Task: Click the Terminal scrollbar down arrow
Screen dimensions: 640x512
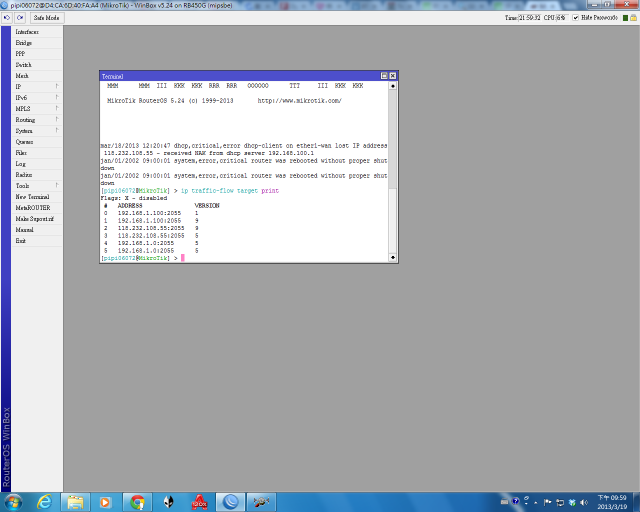Action: click(393, 257)
